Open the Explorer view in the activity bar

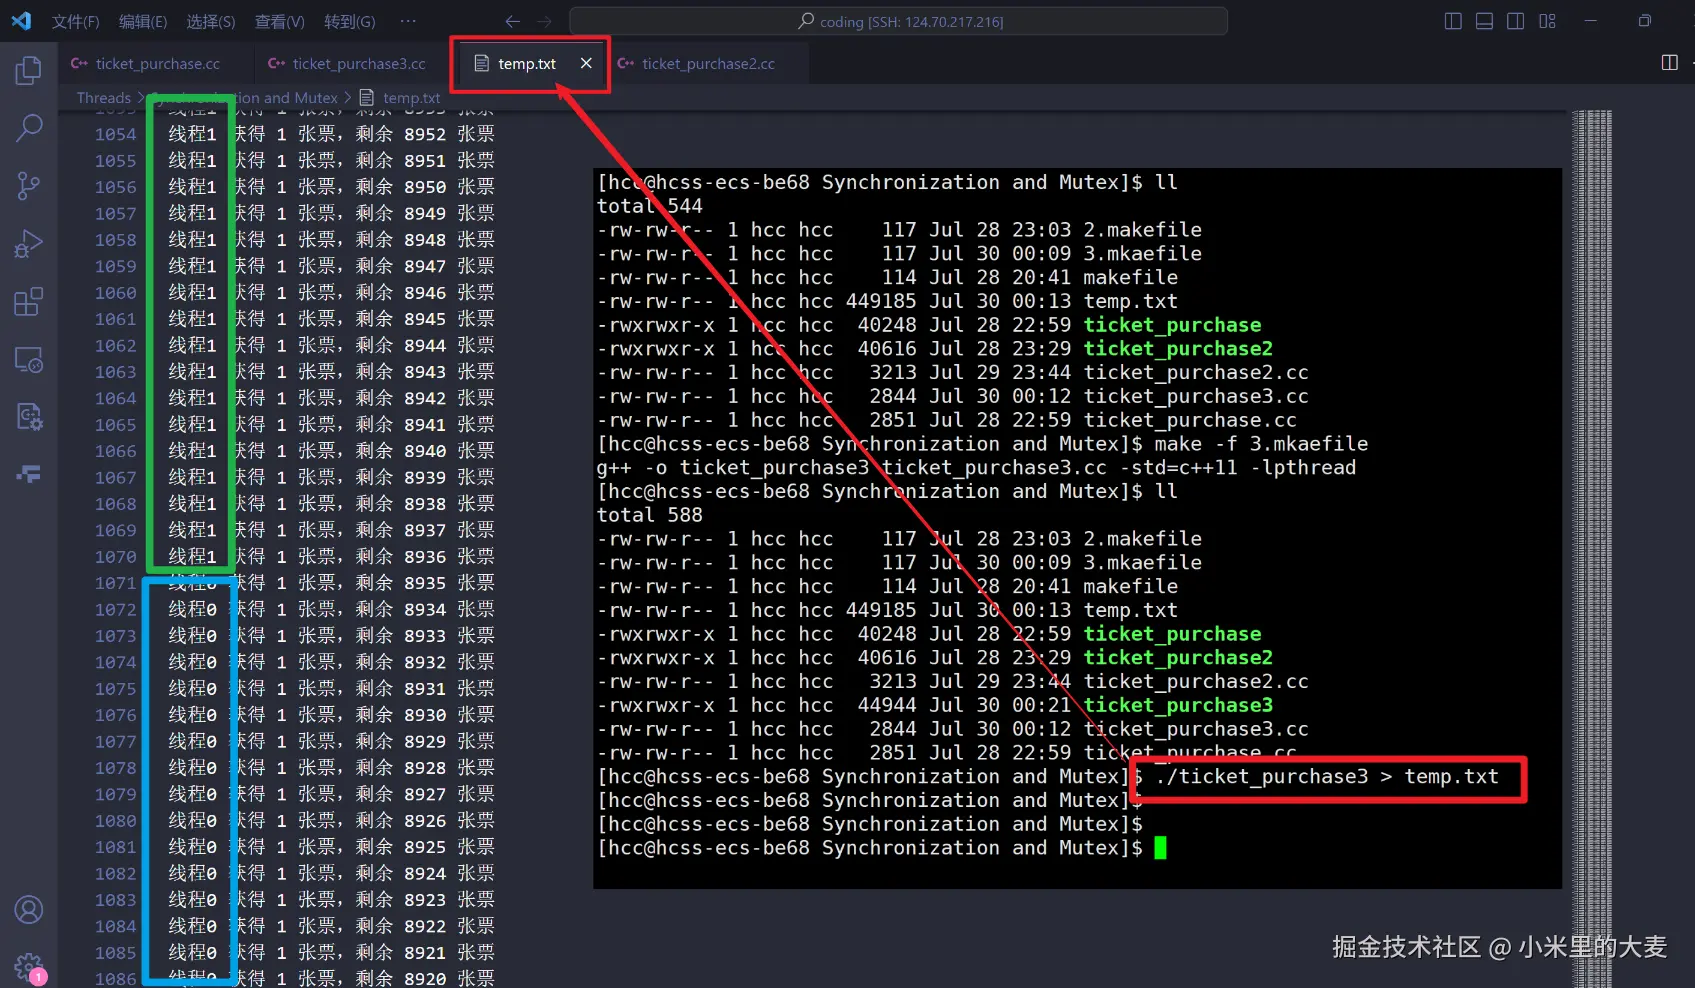pos(29,70)
